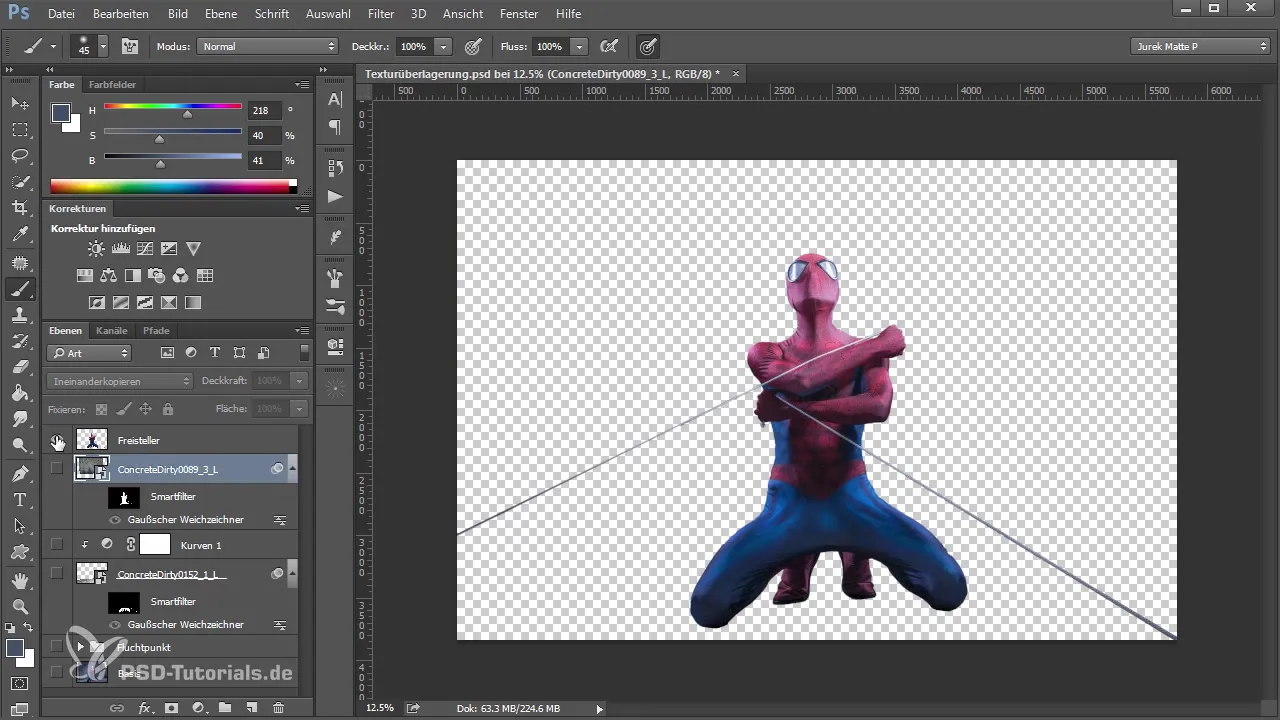Screen dimensions: 1280x720
Task: Select the Hand tool
Action: (20, 580)
